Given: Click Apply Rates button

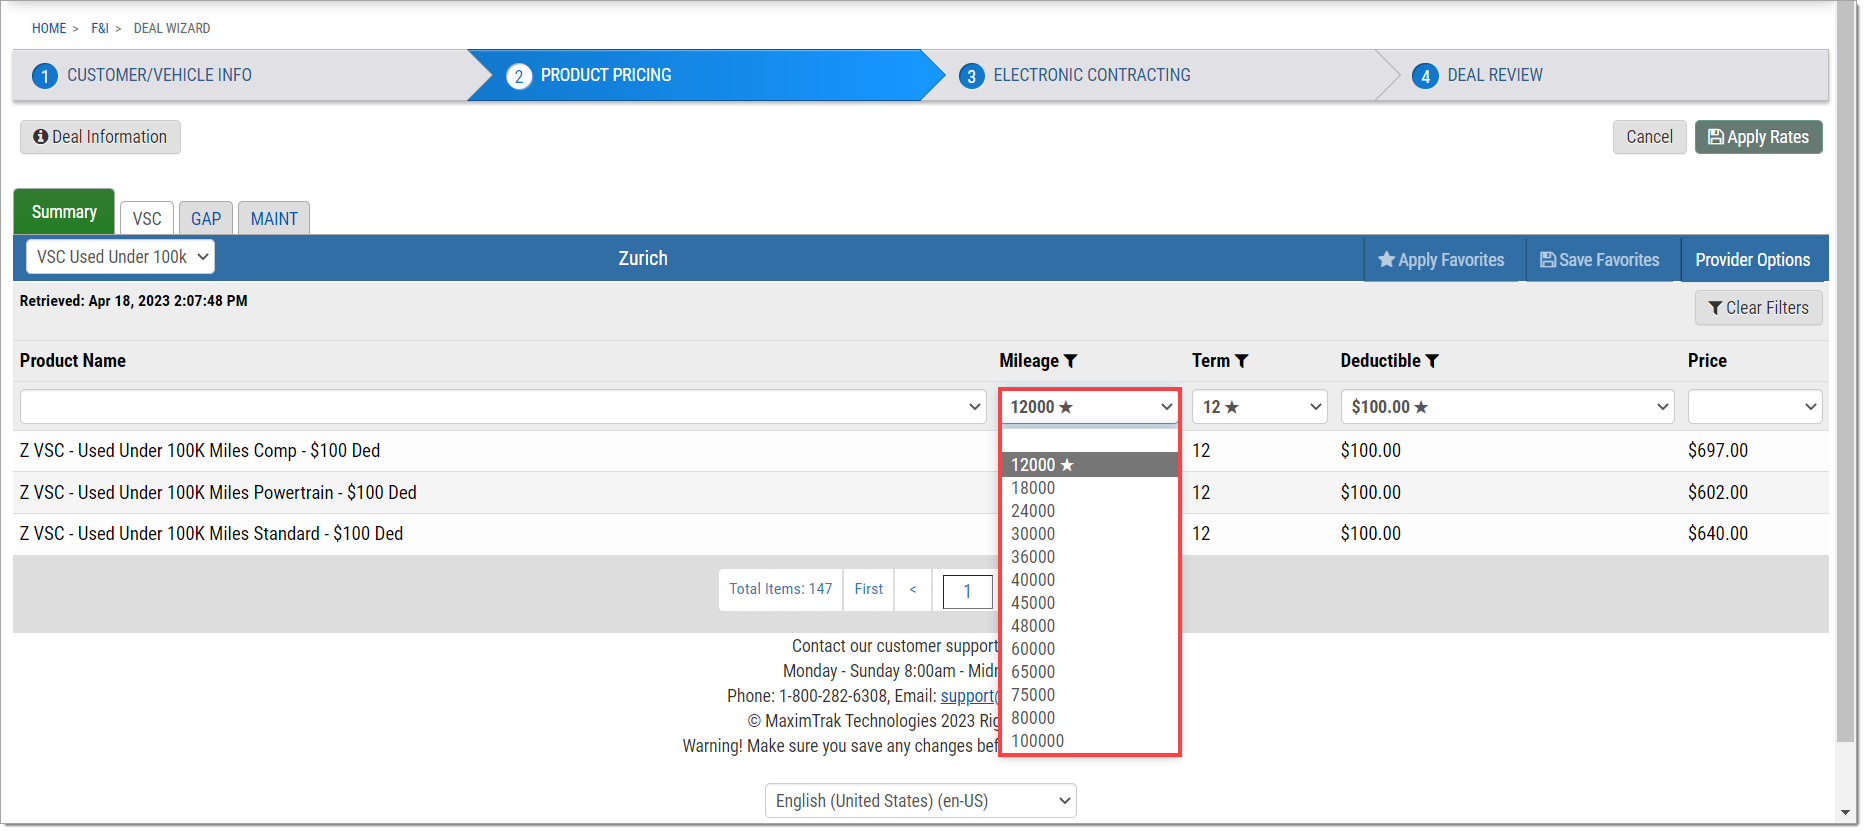Looking at the screenshot, I should 1758,137.
